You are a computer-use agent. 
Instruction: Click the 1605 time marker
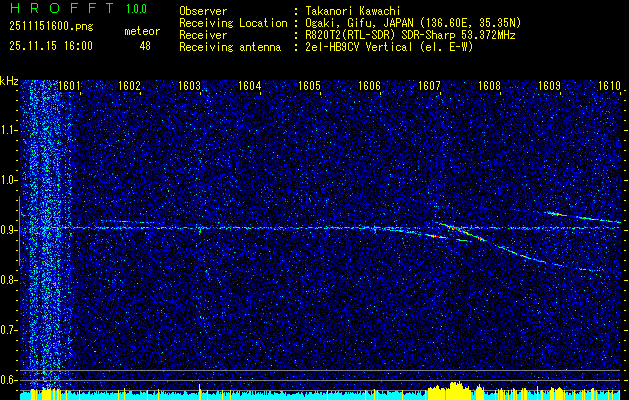309,86
